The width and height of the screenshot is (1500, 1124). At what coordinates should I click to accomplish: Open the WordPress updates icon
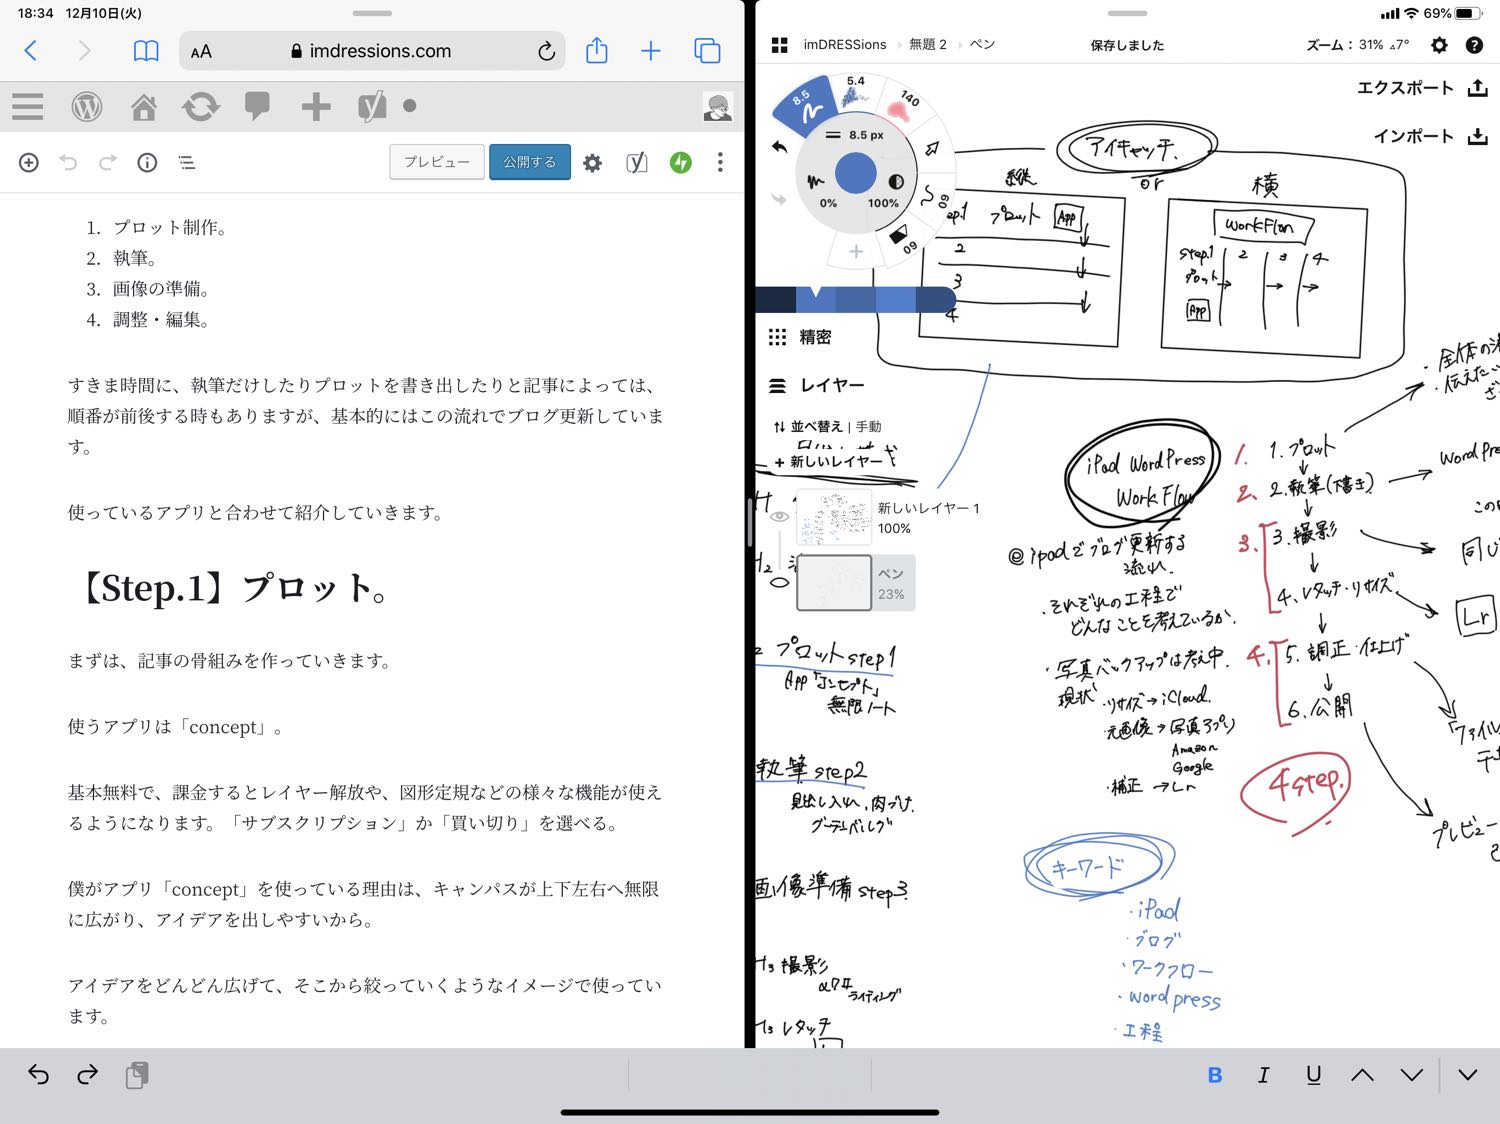[201, 106]
